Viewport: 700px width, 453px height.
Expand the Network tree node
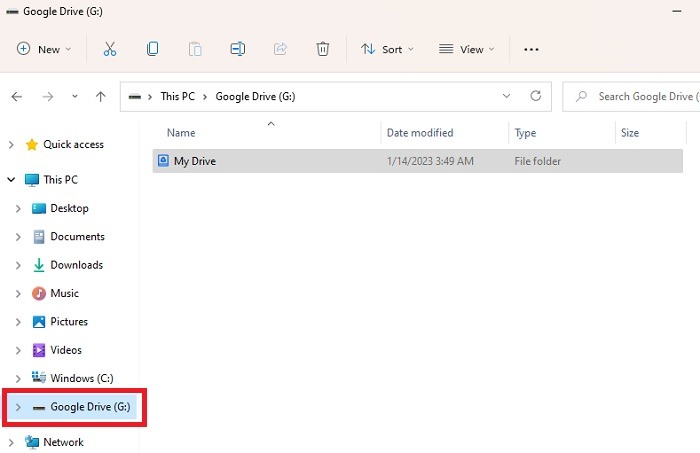(x=11, y=442)
